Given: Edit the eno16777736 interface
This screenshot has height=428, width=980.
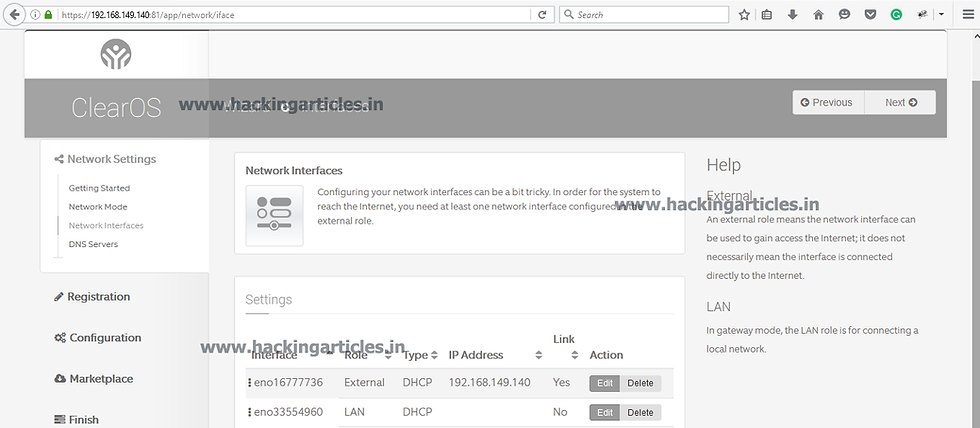Looking at the screenshot, I should coord(604,383).
